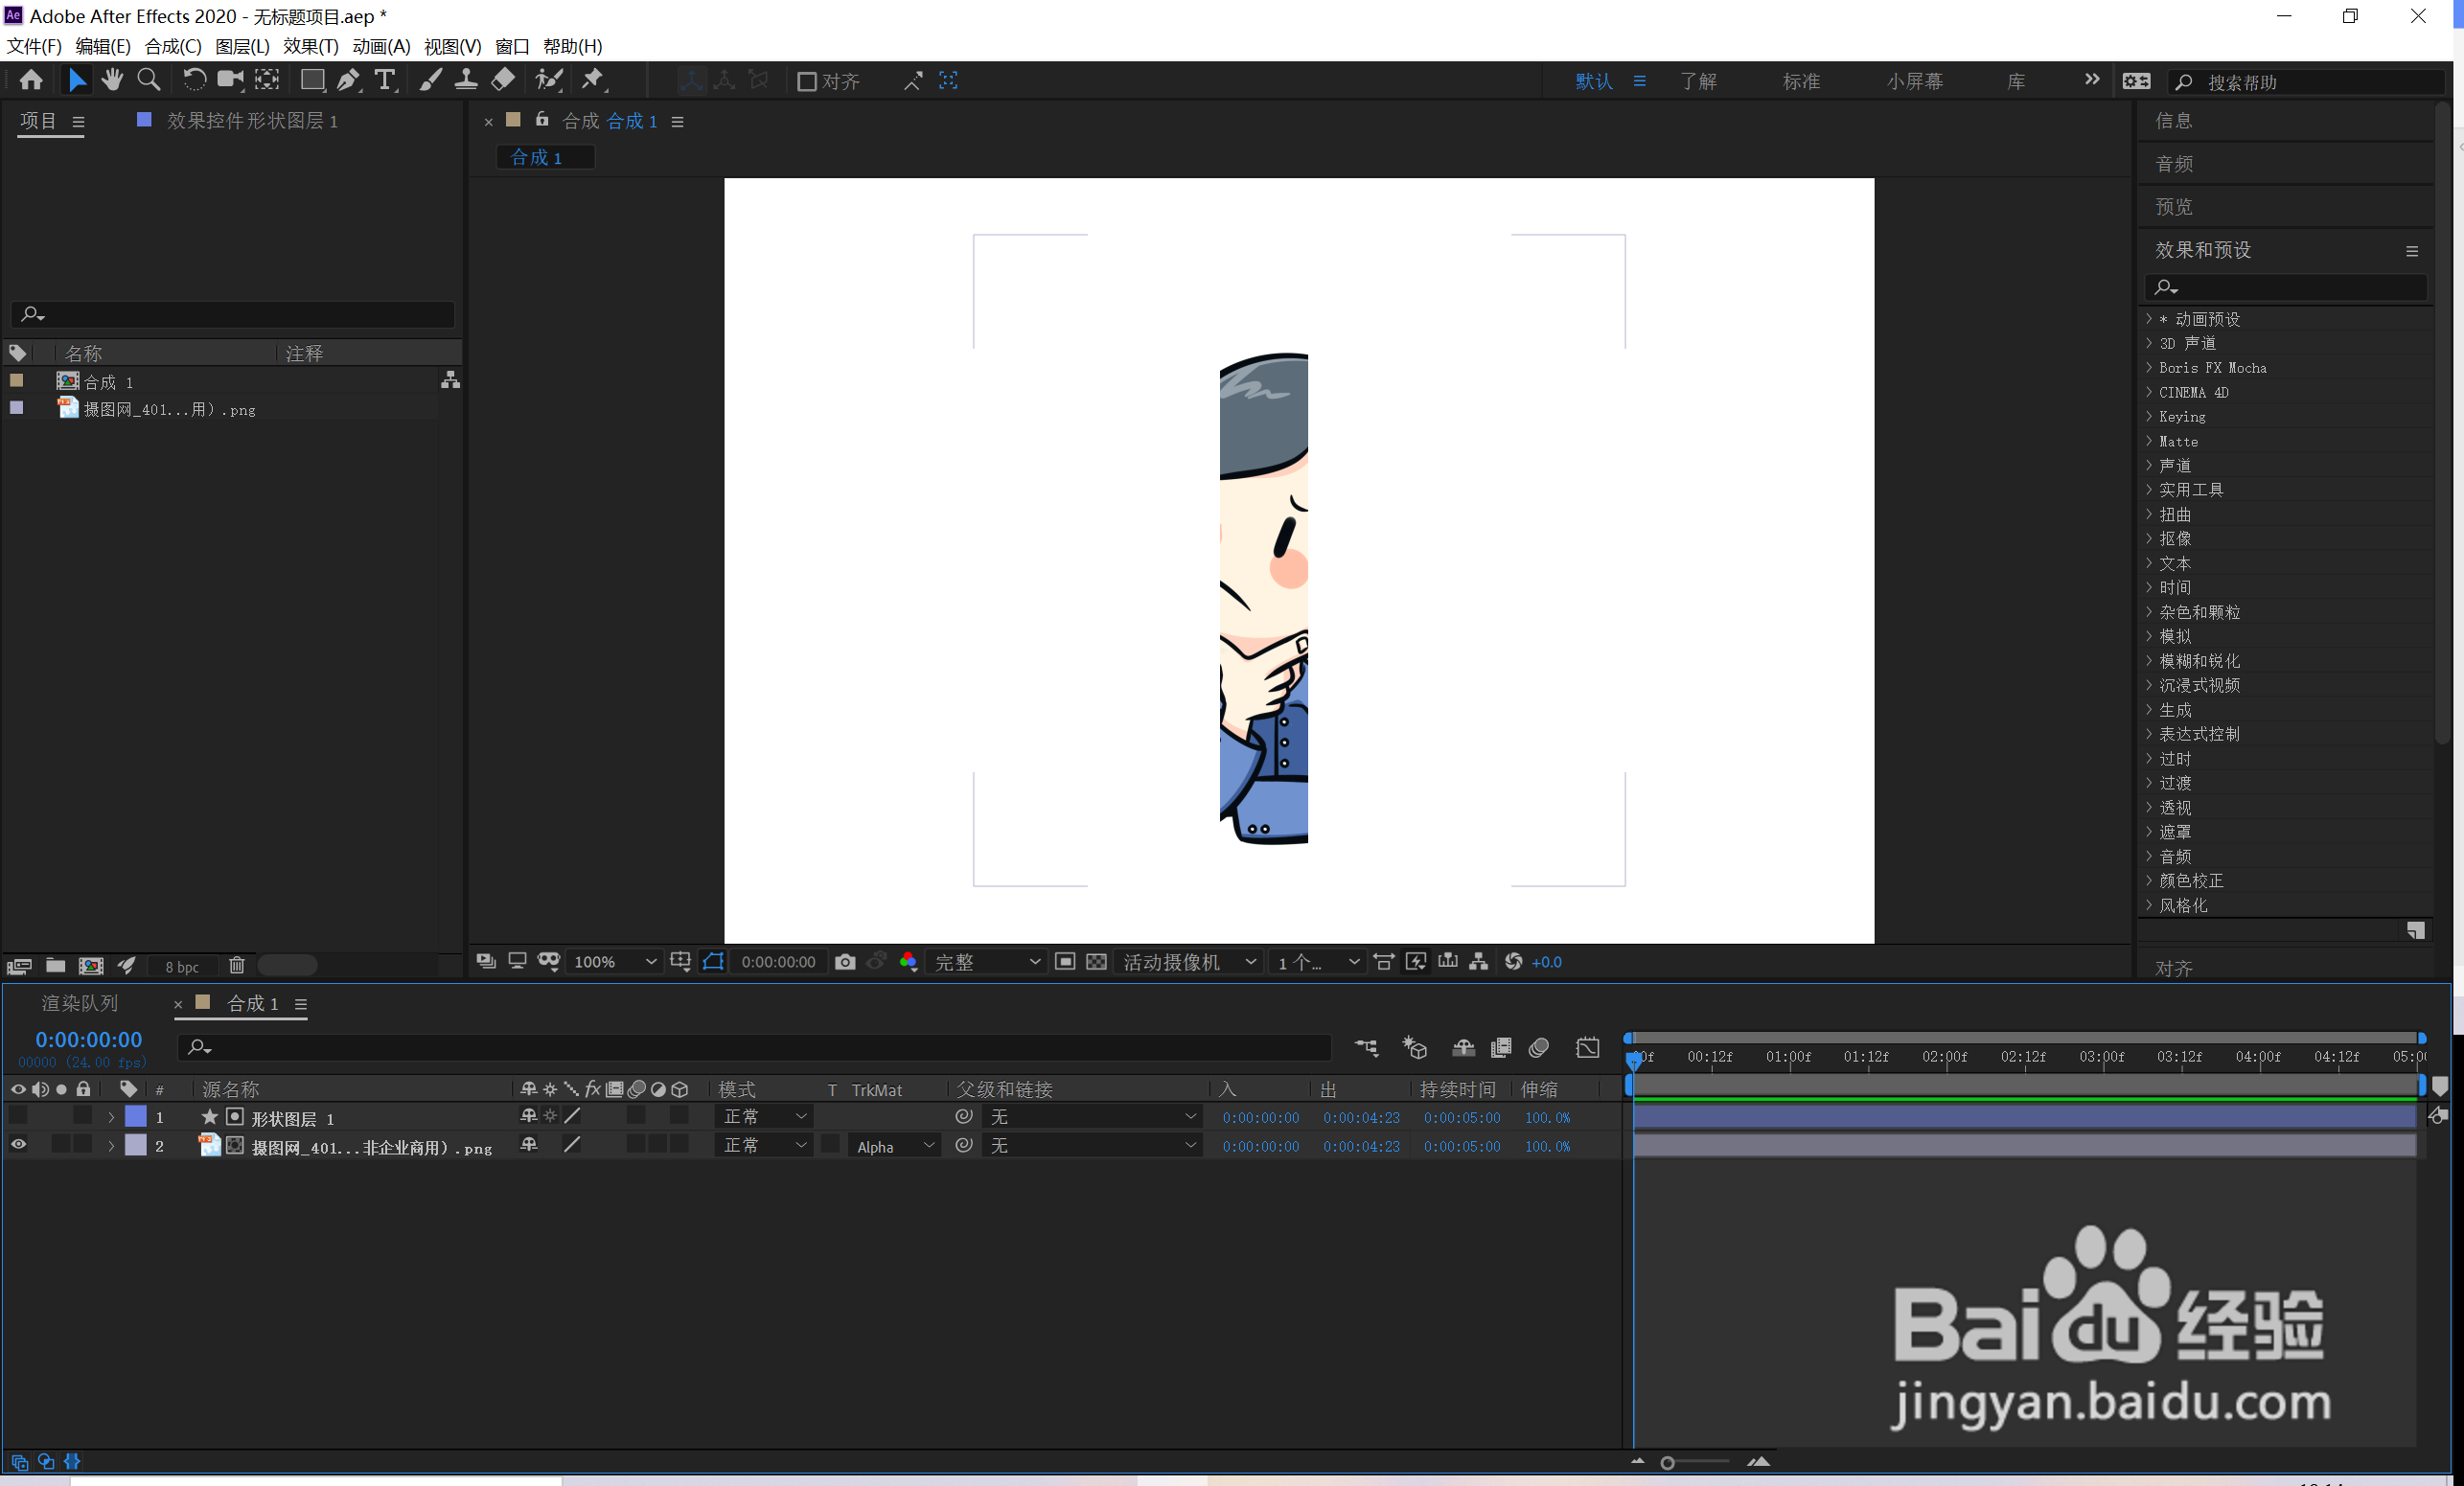Open the 信息 panel header
Viewport: 2464px width, 1486px height.
coord(2173,120)
